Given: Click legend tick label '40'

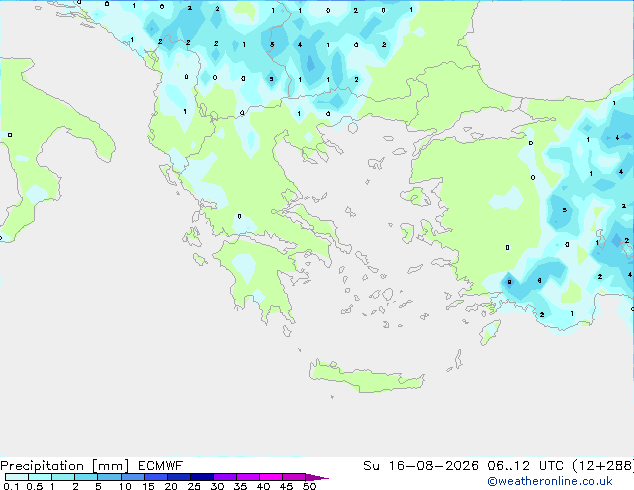Looking at the screenshot, I should 263,486.
